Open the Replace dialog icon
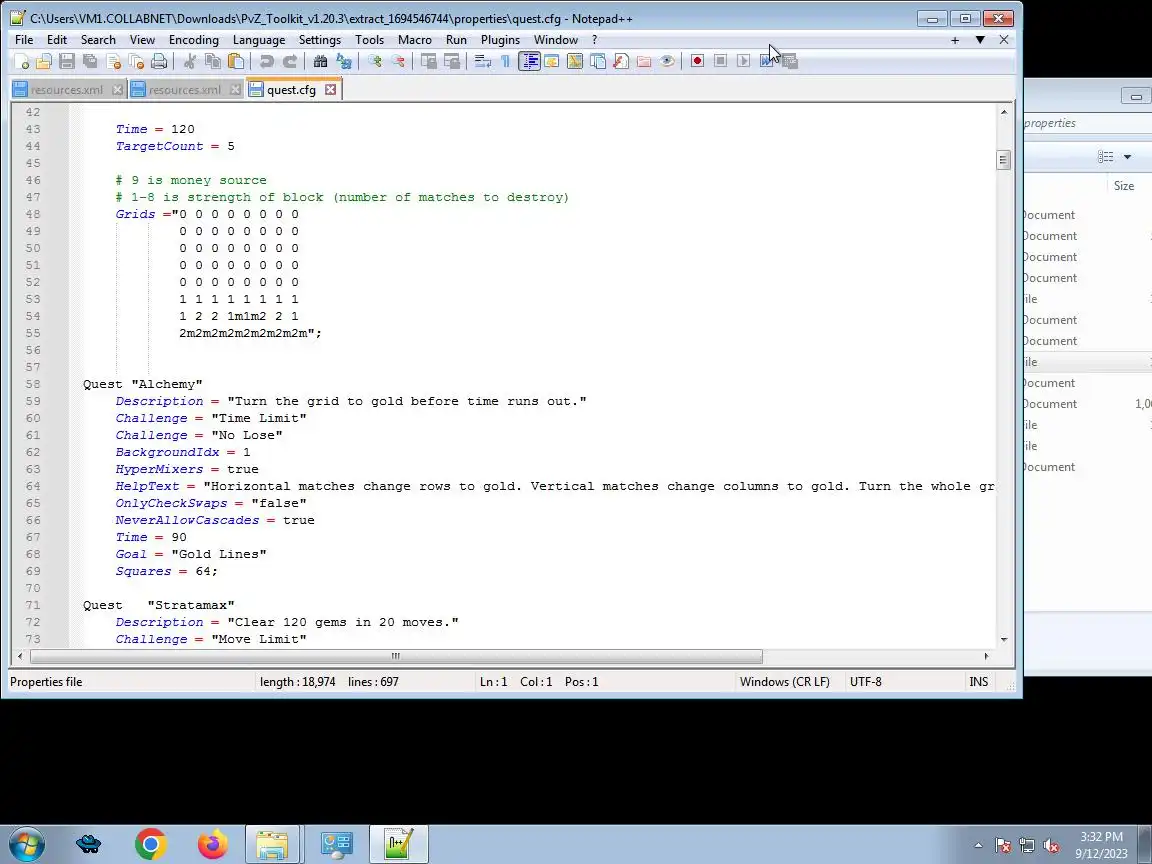Screen dimensions: 1152x864 (344, 61)
